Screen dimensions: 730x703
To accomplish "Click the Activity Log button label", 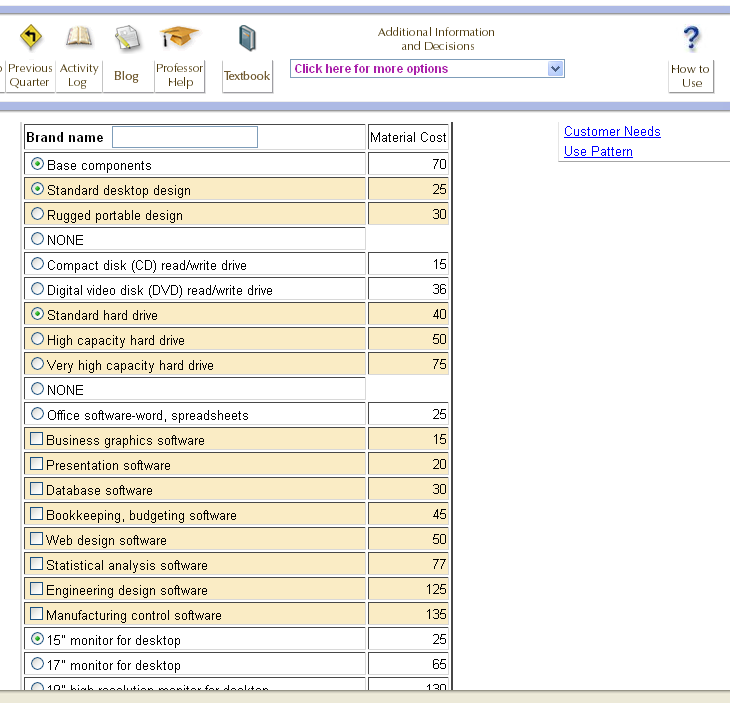I will click(79, 75).
